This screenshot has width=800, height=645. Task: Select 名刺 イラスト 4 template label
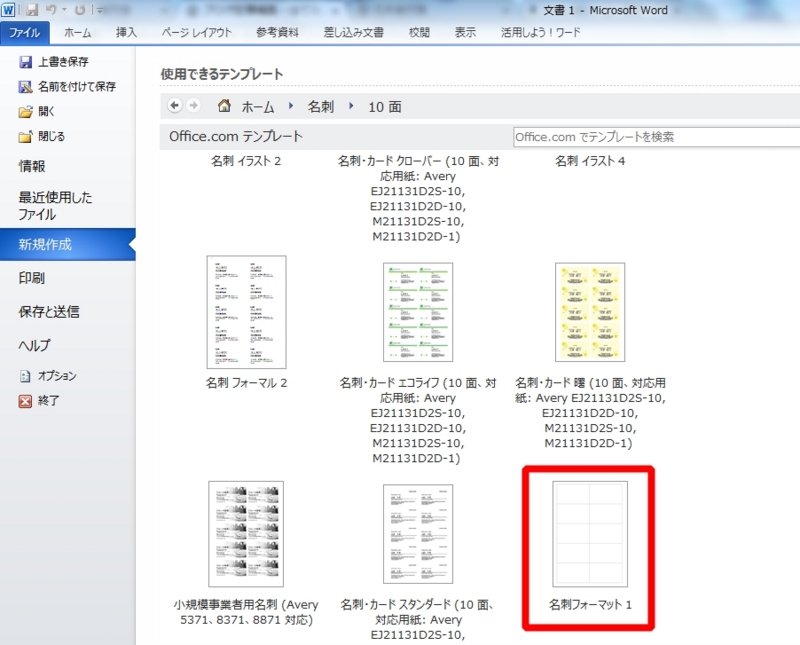pos(590,161)
